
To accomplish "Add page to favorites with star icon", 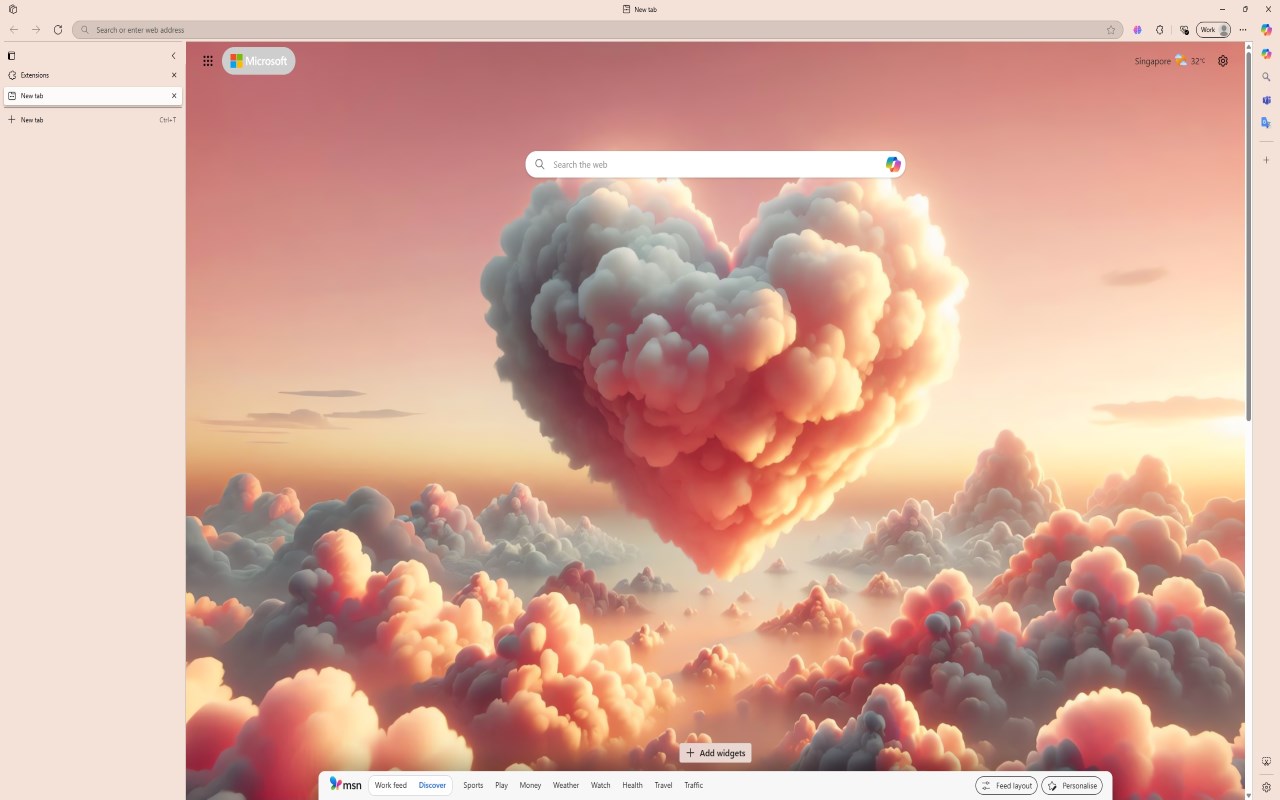I will [1111, 30].
